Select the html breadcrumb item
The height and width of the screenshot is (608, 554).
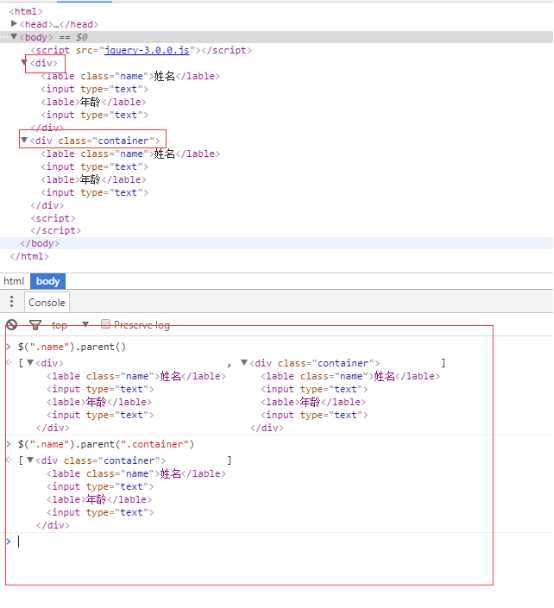pos(14,281)
